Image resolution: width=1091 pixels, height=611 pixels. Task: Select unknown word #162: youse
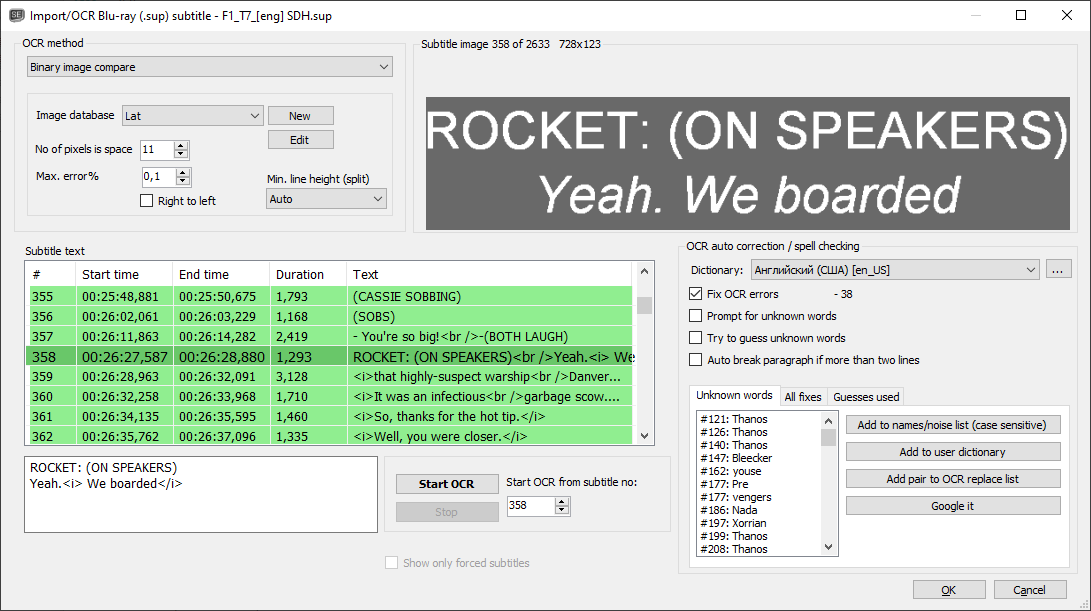(731, 471)
